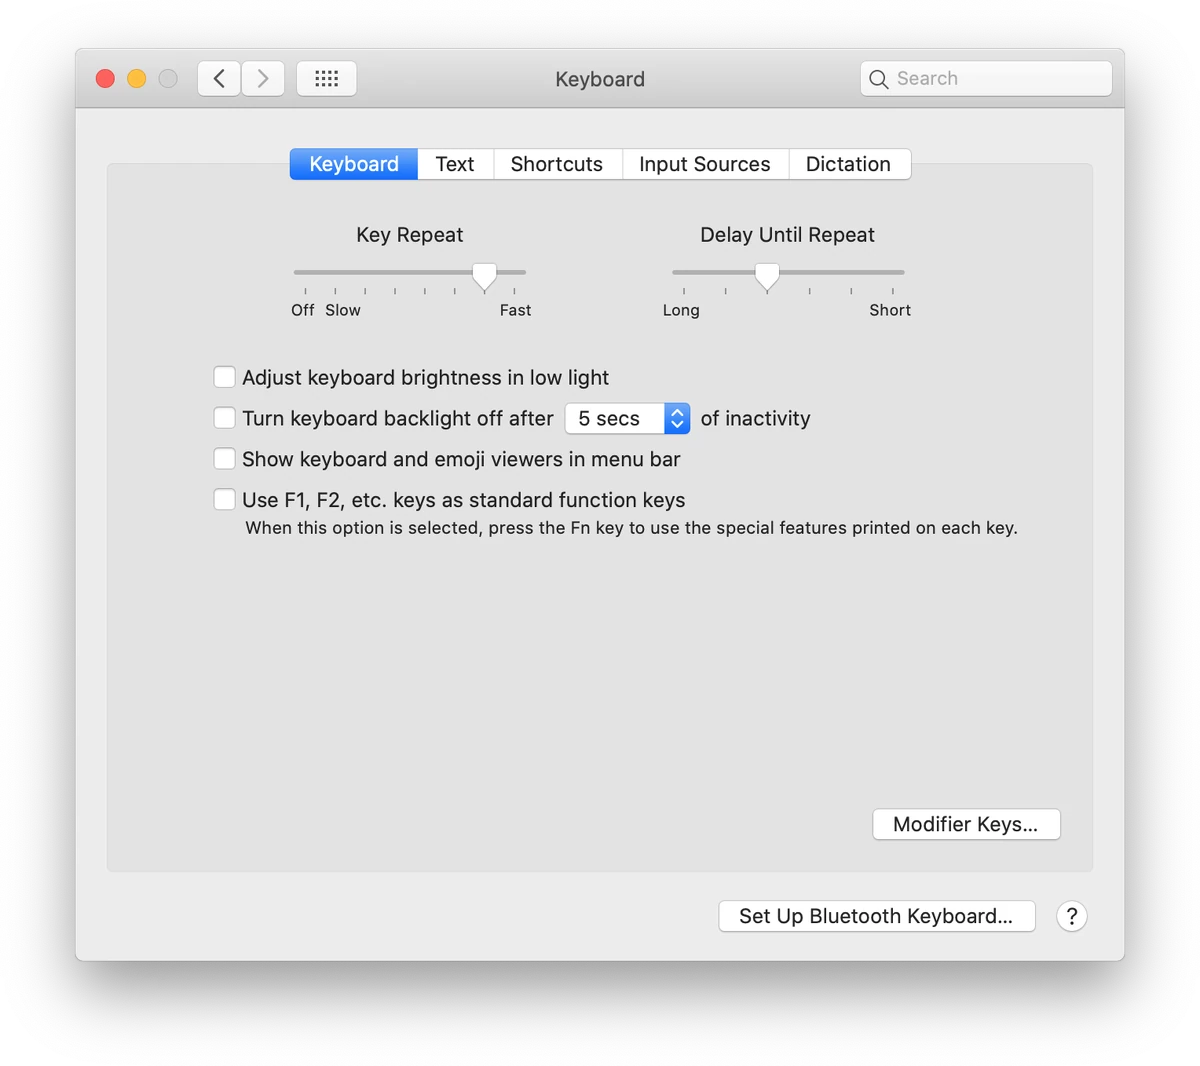Viewport: 1200px width, 1066px height.
Task: Enable turning keyboard backlight off after inactivity
Action: pos(224,418)
